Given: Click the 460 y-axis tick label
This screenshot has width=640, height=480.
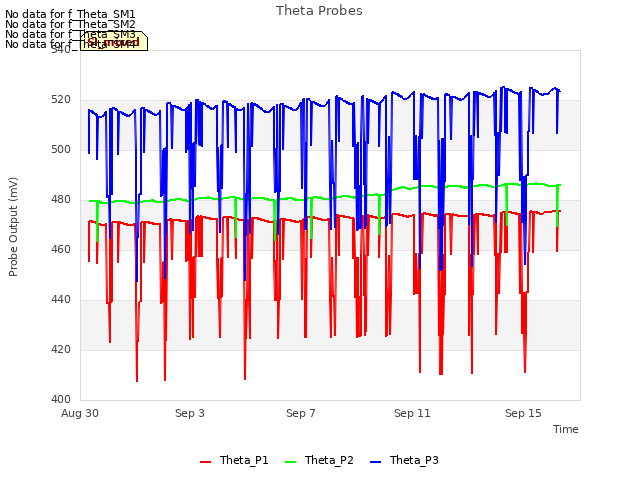Looking at the screenshot, I should click(61, 249).
